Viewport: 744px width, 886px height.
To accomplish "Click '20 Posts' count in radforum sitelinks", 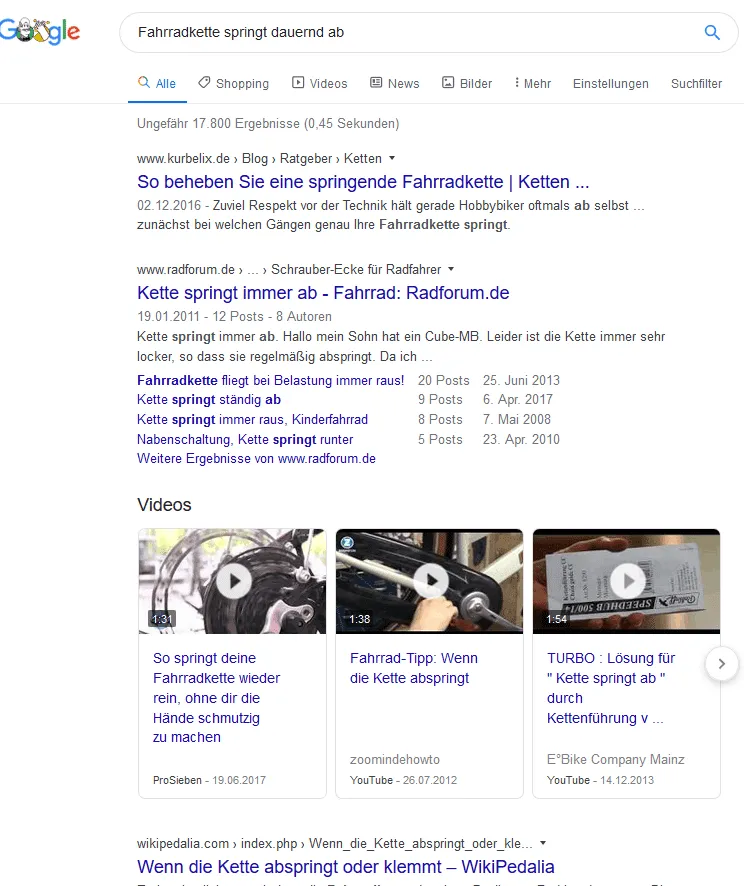I will pyautogui.click(x=443, y=380).
